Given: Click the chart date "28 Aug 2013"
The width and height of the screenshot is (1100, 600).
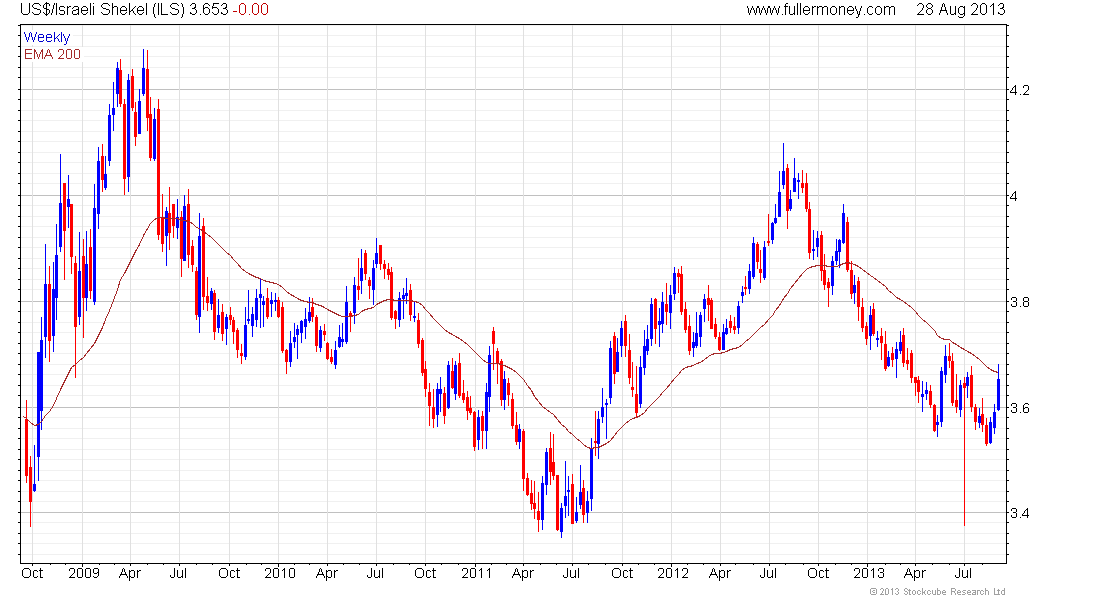Looking at the screenshot, I should coord(960,10).
